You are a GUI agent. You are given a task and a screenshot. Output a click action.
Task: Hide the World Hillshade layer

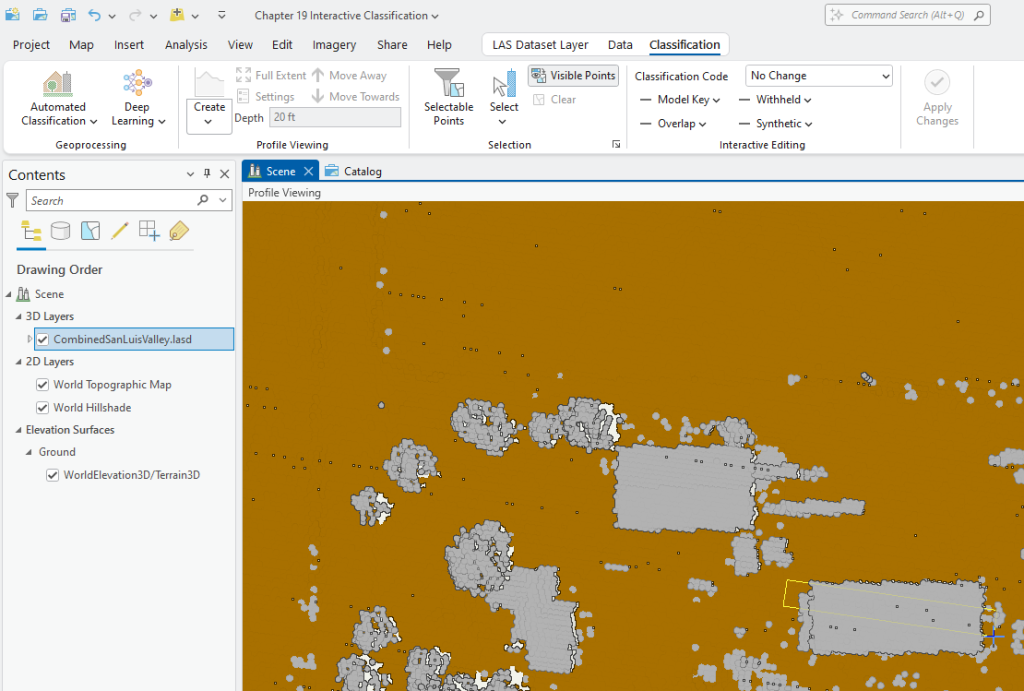coord(42,407)
